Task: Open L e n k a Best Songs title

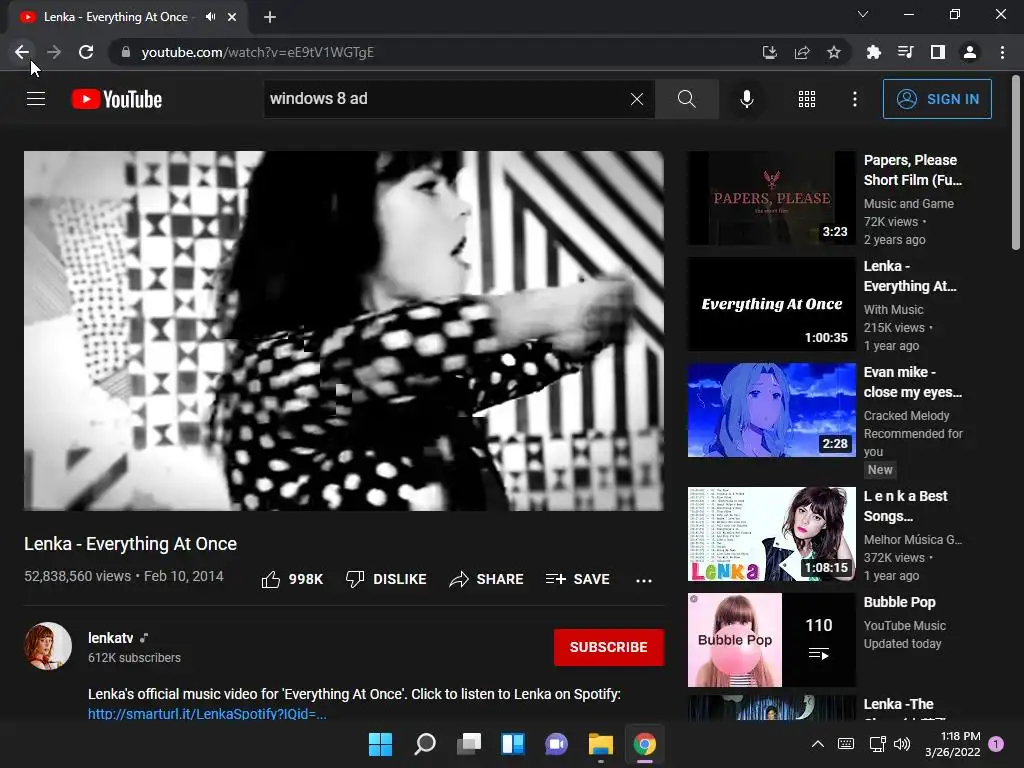Action: [x=905, y=506]
